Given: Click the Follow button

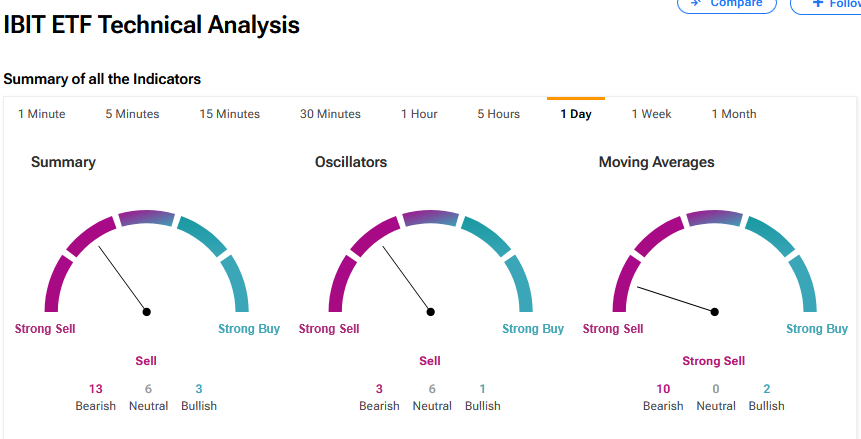Looking at the screenshot, I should click(x=828, y=5).
